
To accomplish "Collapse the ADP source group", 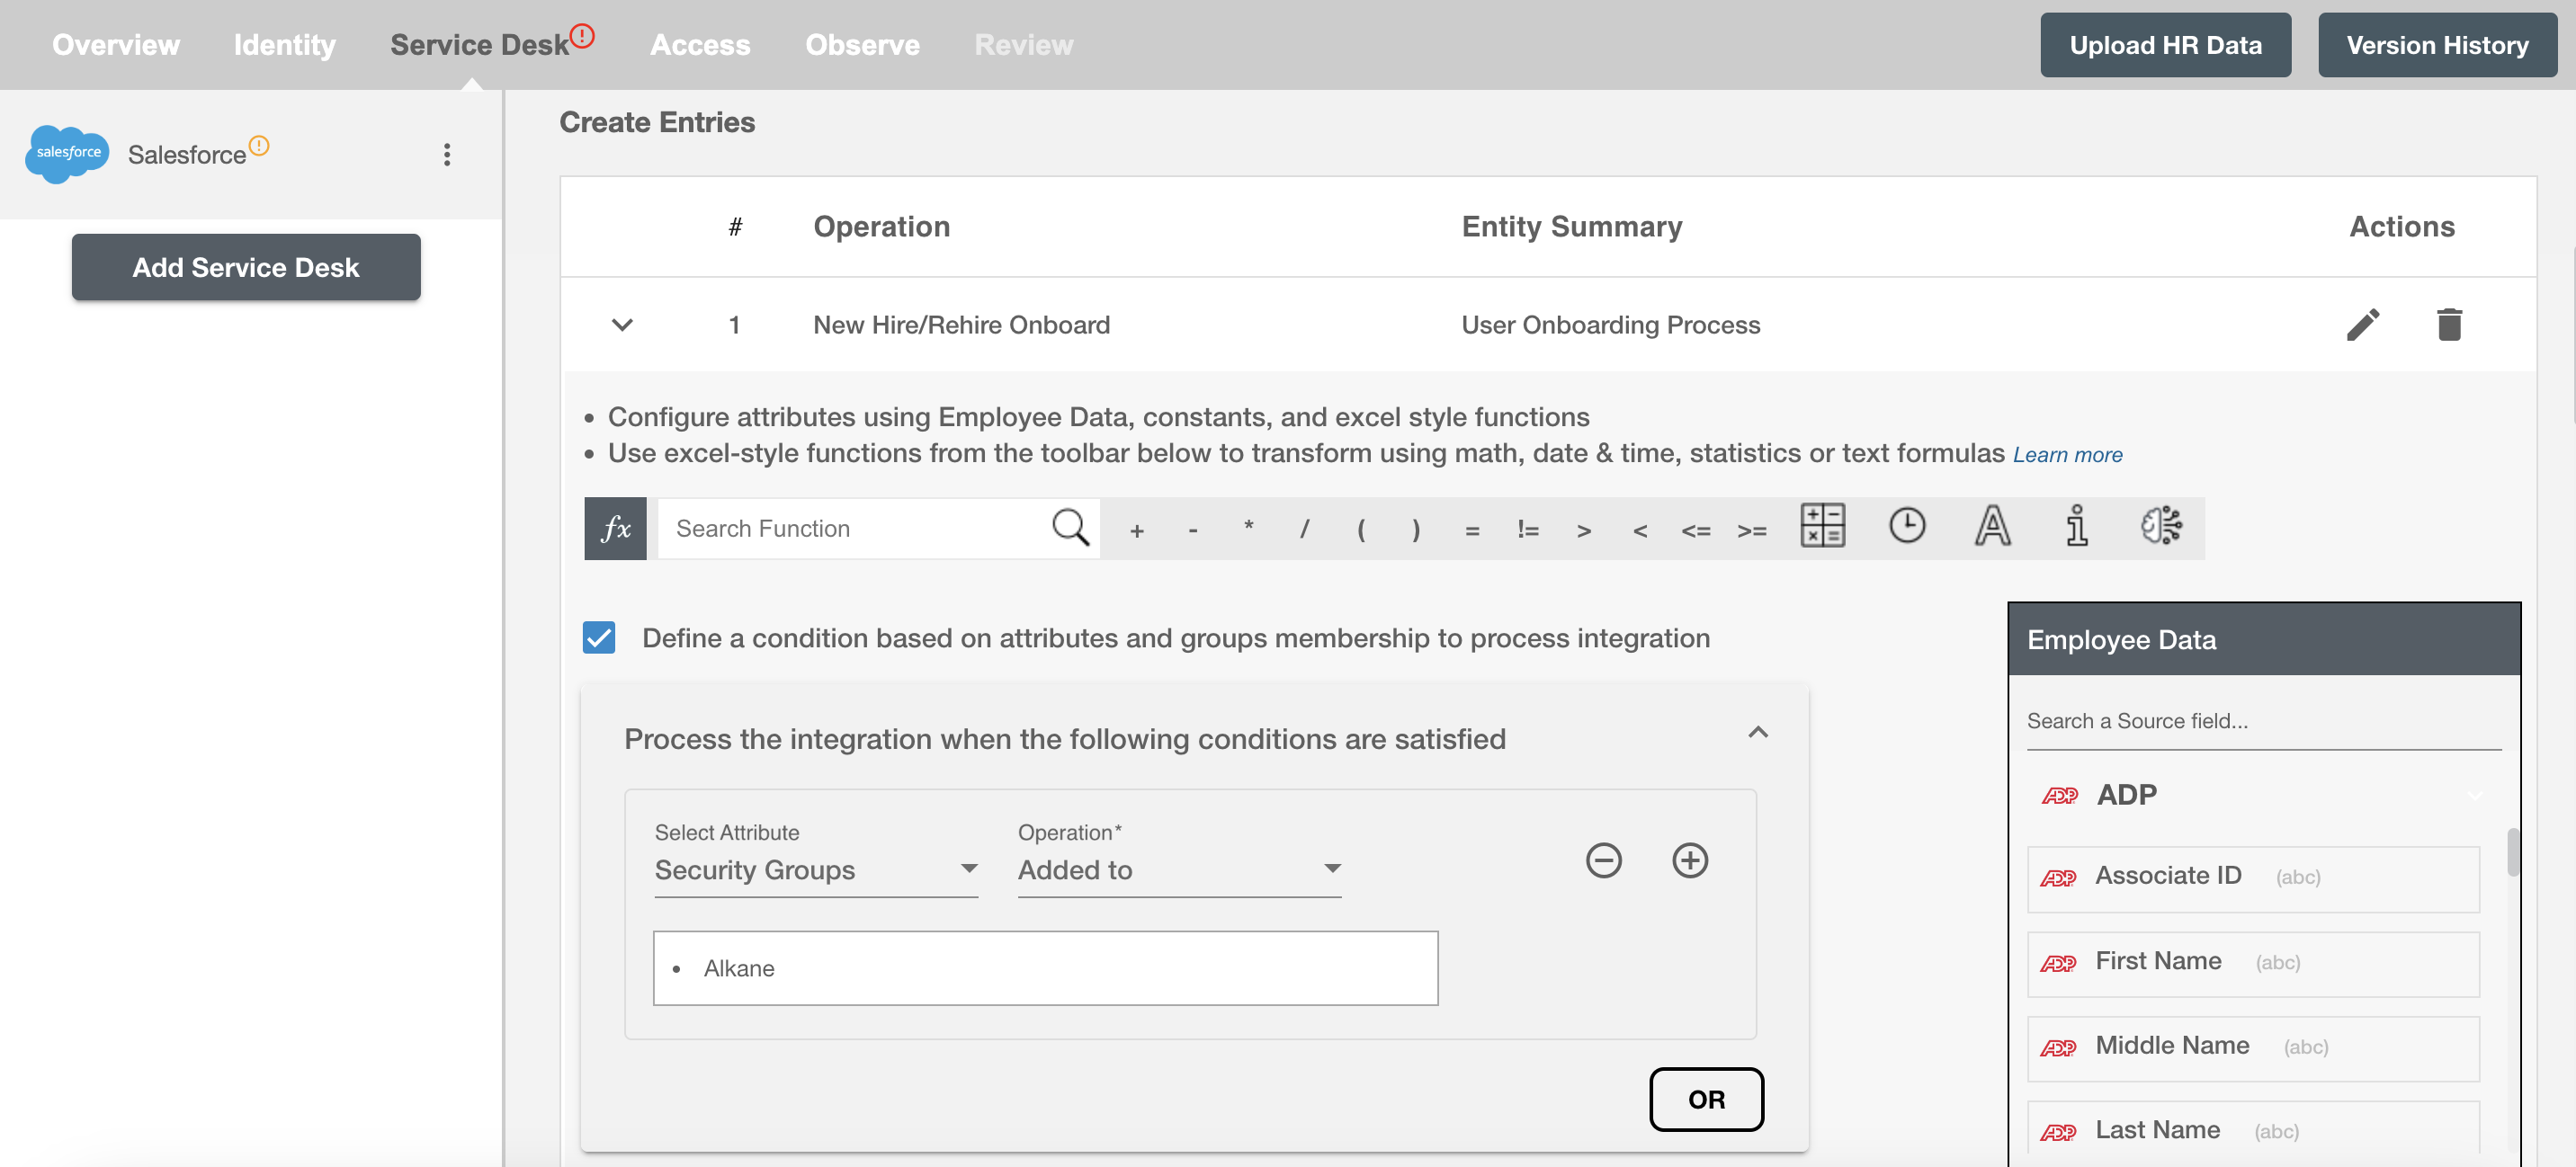I will tap(2474, 796).
